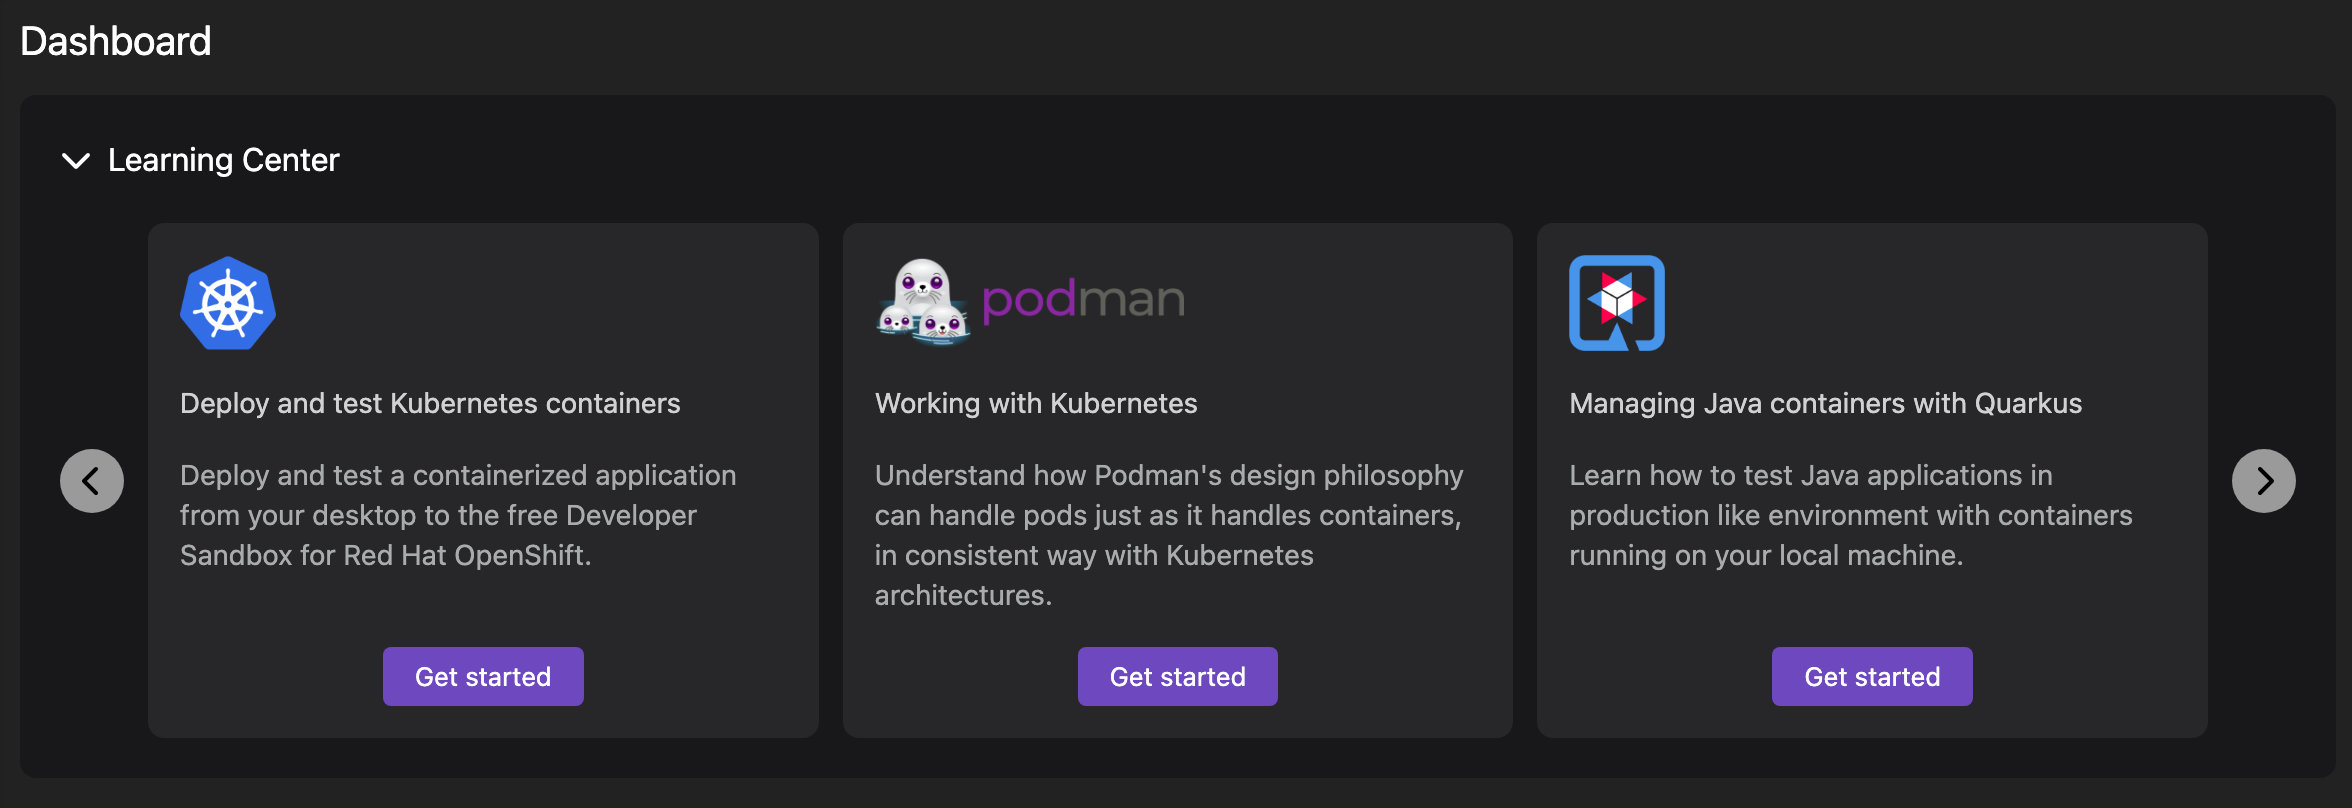Collapse the Learning Center section
This screenshot has width=2352, height=808.
(76, 160)
